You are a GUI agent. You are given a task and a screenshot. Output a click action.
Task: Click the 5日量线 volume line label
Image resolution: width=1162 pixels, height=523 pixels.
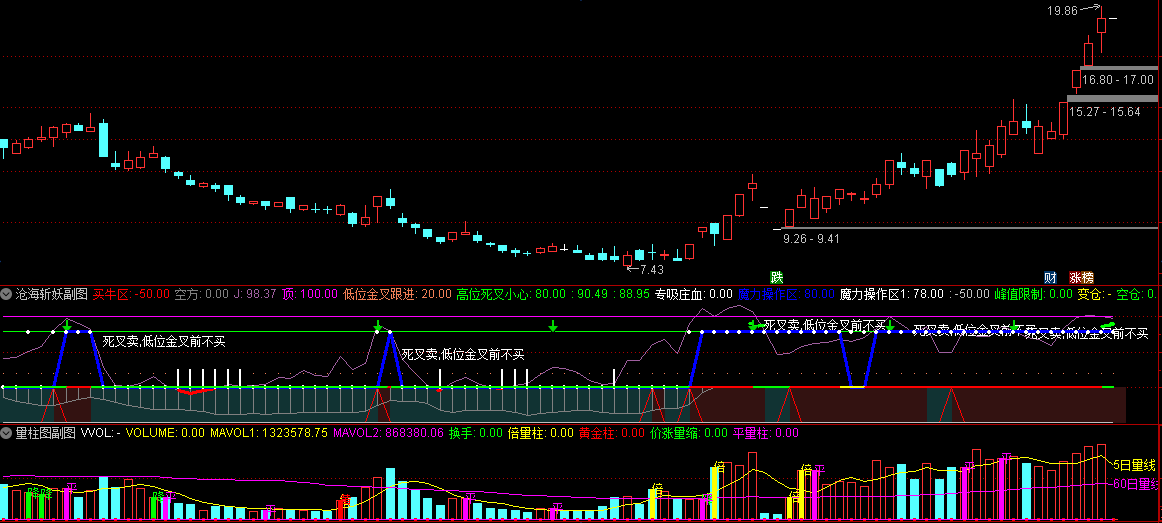coord(1135,465)
